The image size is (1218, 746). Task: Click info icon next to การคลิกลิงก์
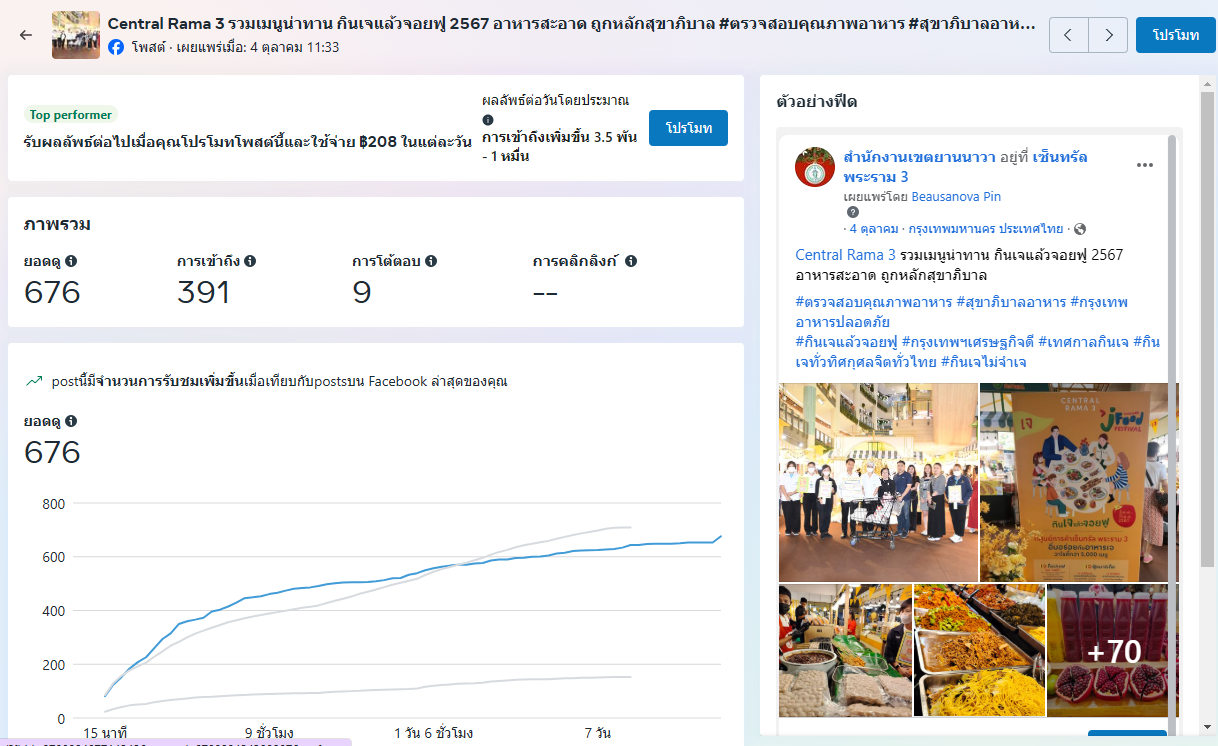pos(631,261)
